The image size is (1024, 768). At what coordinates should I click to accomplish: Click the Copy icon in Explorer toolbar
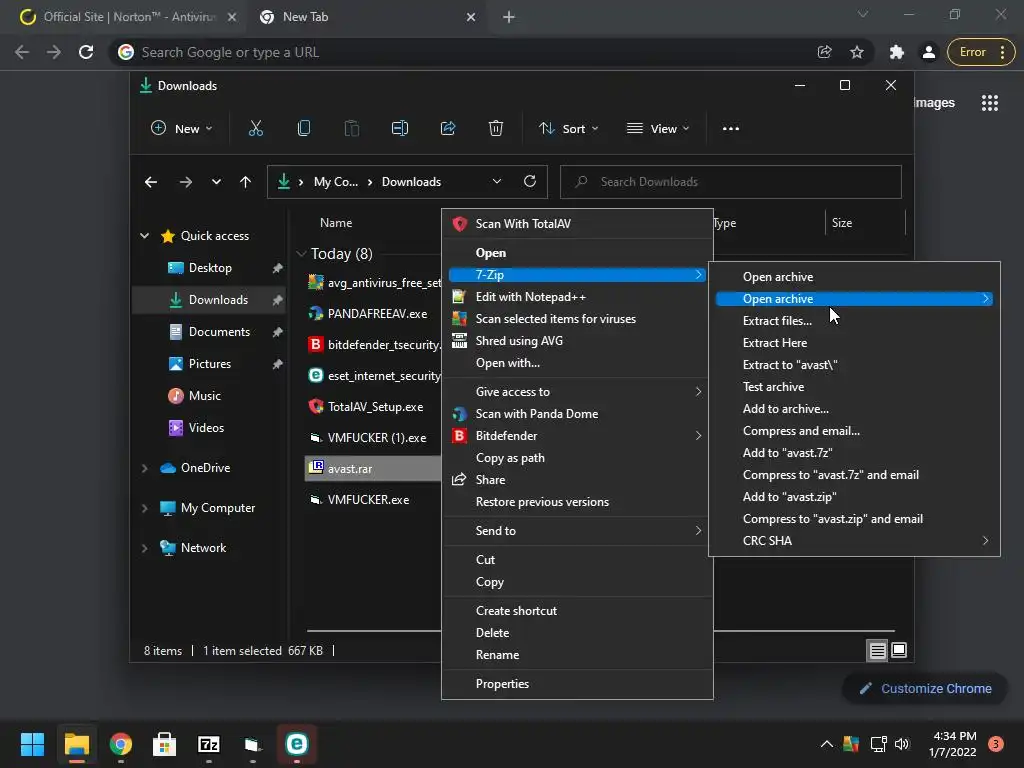click(304, 129)
